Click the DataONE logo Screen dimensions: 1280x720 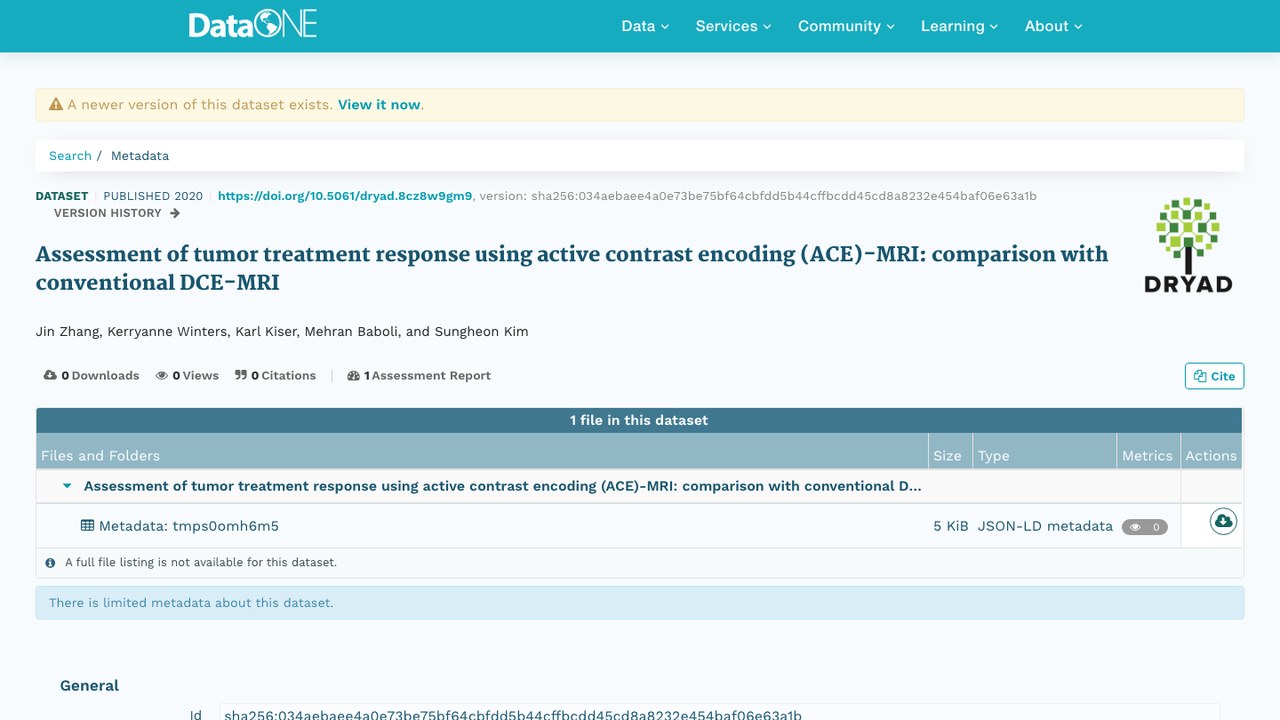(x=253, y=25)
